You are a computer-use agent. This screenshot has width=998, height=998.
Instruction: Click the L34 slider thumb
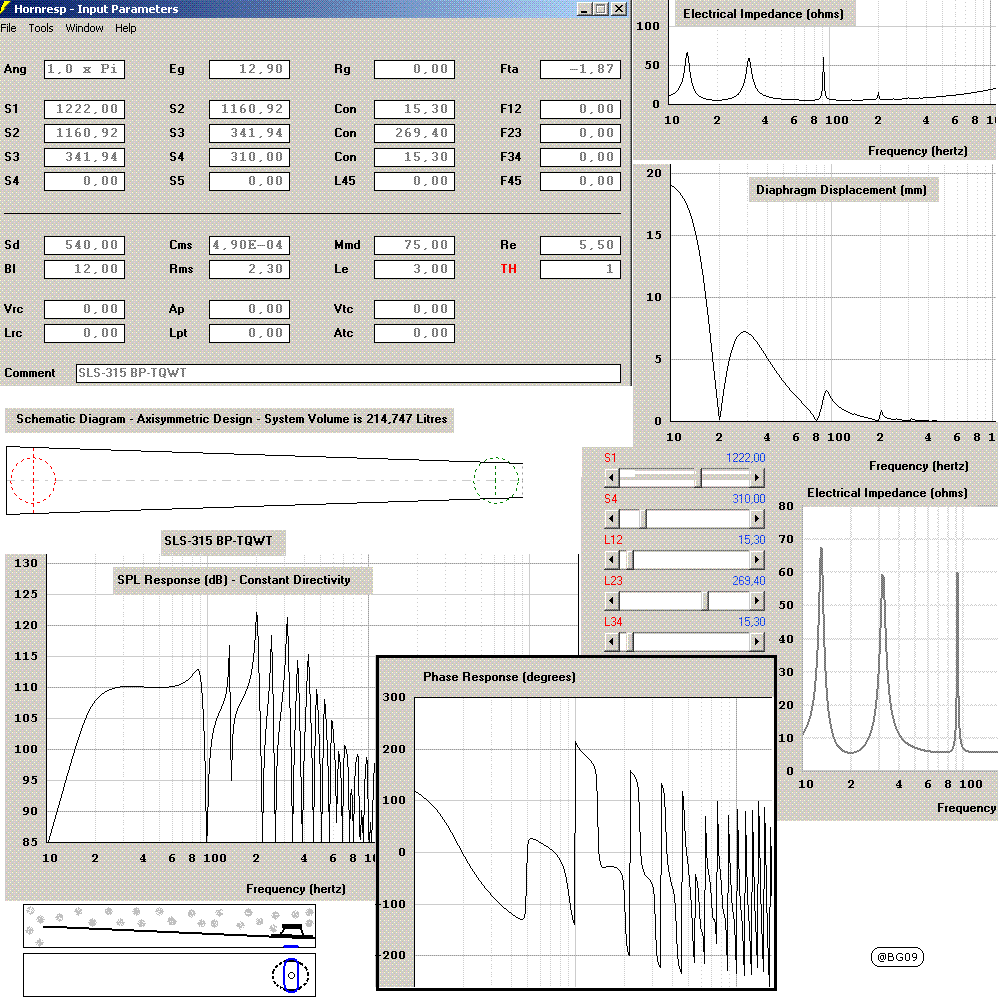point(629,642)
